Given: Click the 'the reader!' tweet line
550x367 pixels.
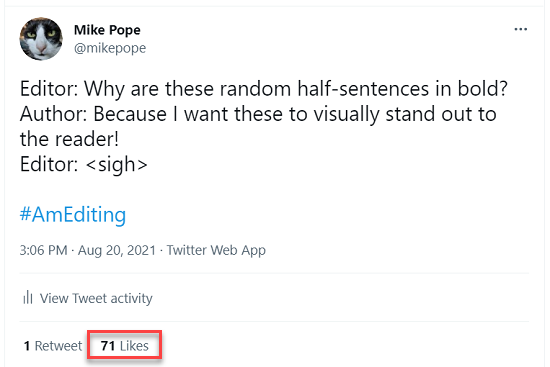Looking at the screenshot, I should [69, 139].
